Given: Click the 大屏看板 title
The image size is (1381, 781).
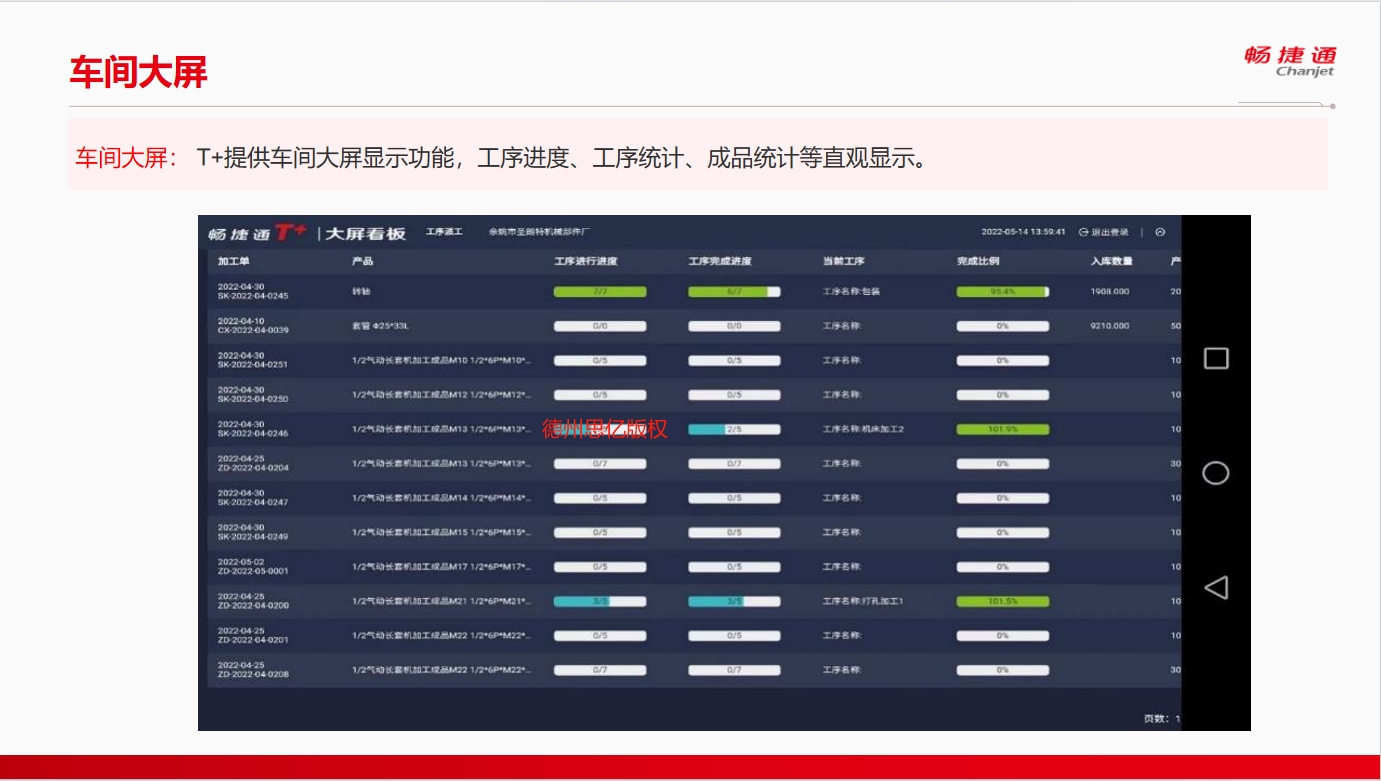Looking at the screenshot, I should [x=366, y=233].
